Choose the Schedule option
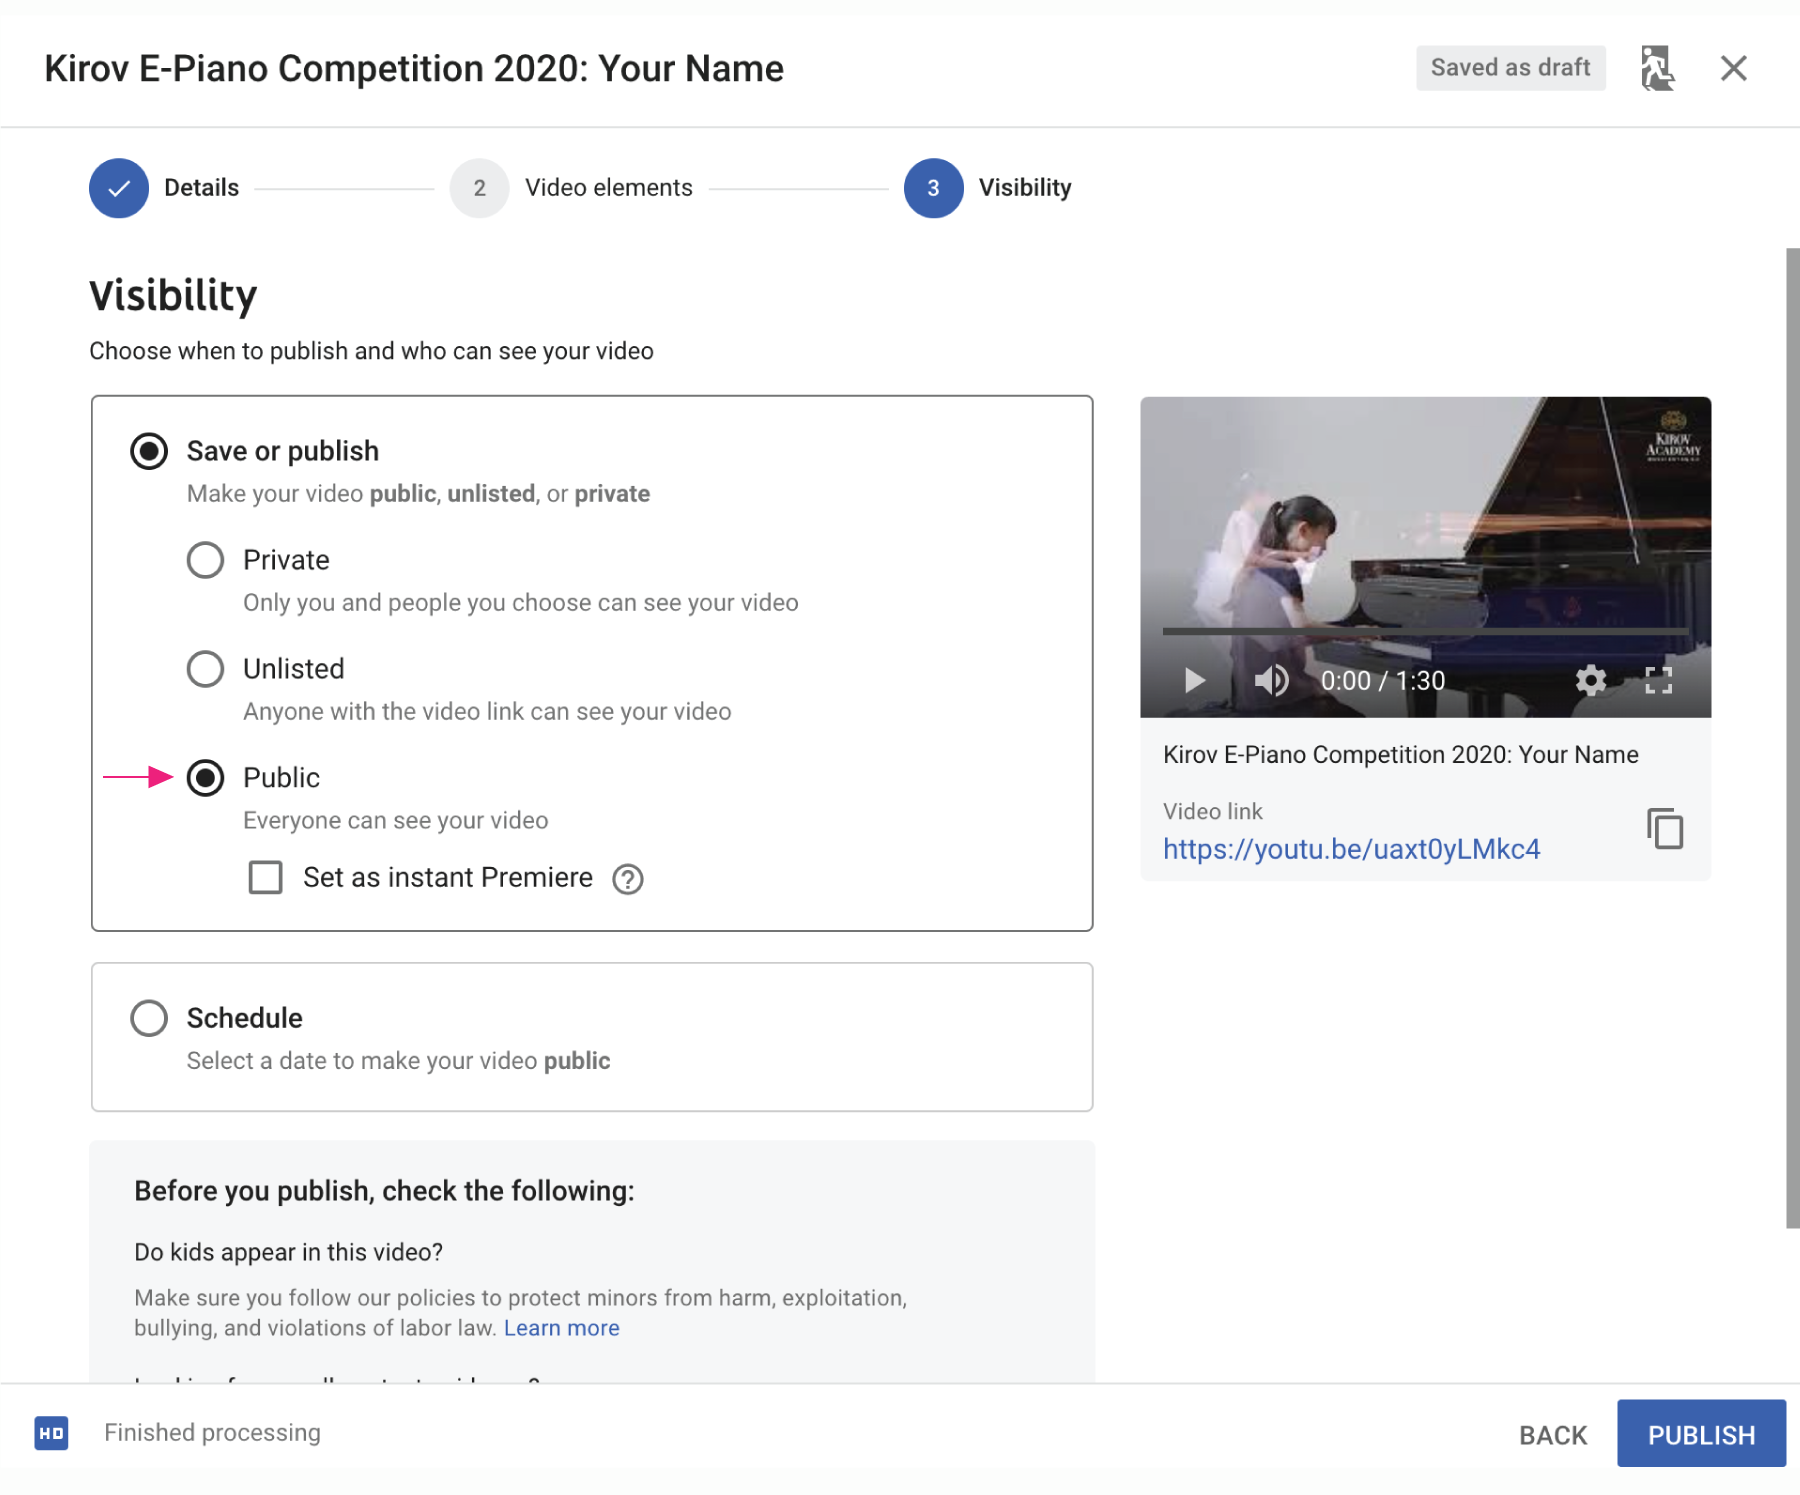The width and height of the screenshot is (1800, 1495). pyautogui.click(x=149, y=1018)
